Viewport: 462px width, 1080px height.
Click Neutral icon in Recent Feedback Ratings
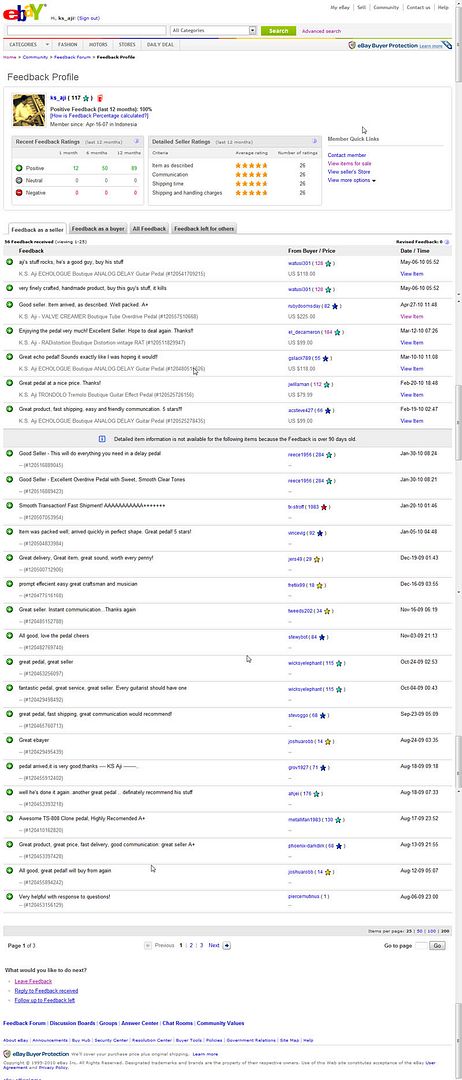tap(19, 180)
